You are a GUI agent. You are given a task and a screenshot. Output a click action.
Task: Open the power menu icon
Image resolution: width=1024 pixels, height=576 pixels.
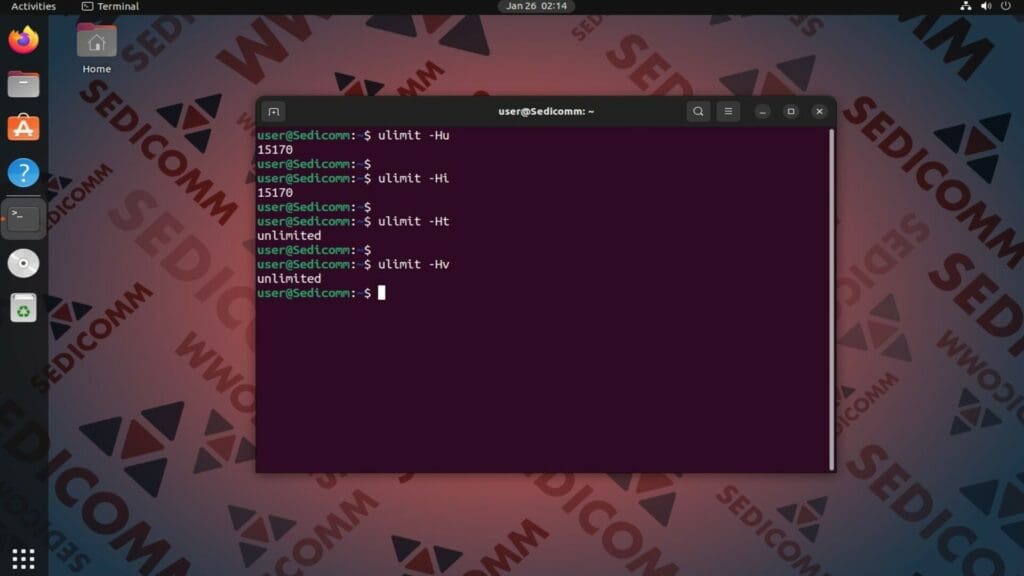(1006, 6)
